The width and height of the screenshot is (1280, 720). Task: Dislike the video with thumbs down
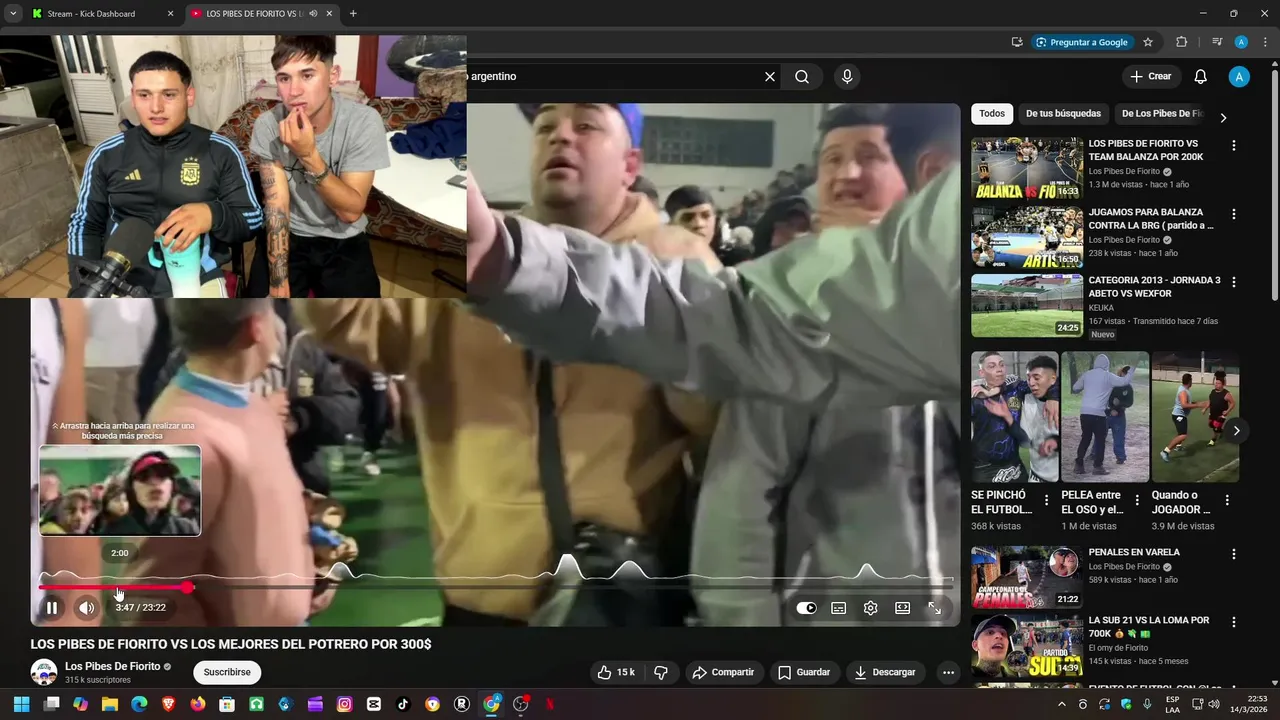[661, 672]
